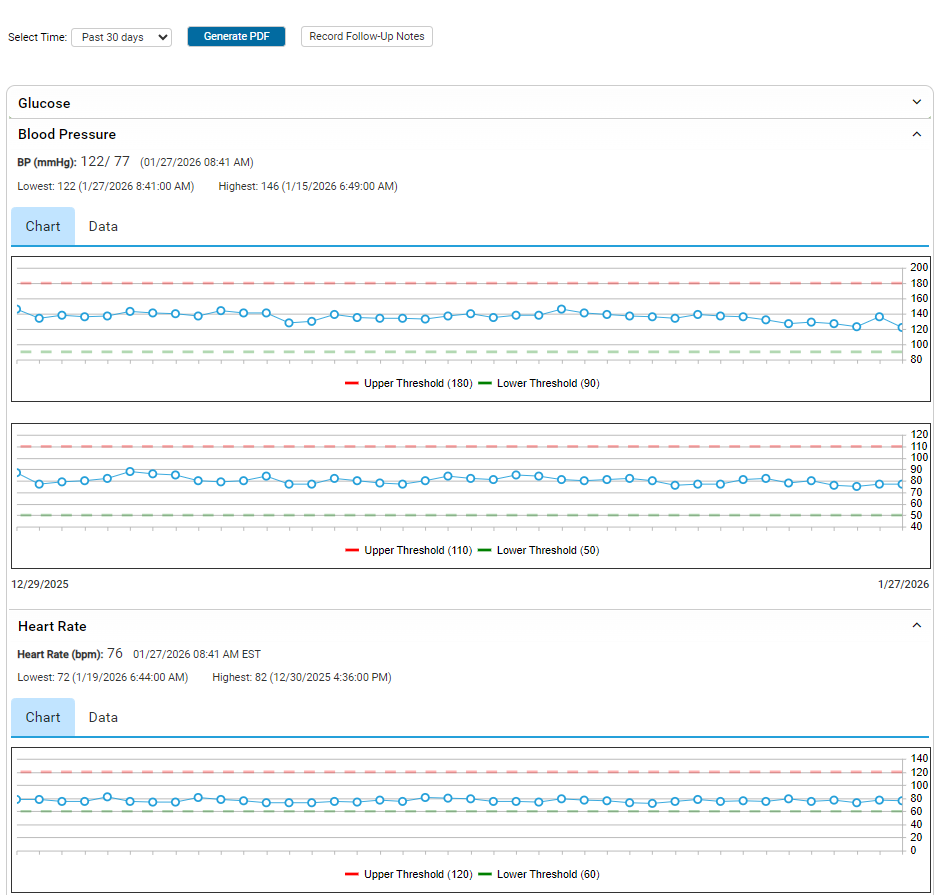Screen dimensions: 937x895
Task: Collapse the Heart Rate section chevron
Action: pos(917,624)
